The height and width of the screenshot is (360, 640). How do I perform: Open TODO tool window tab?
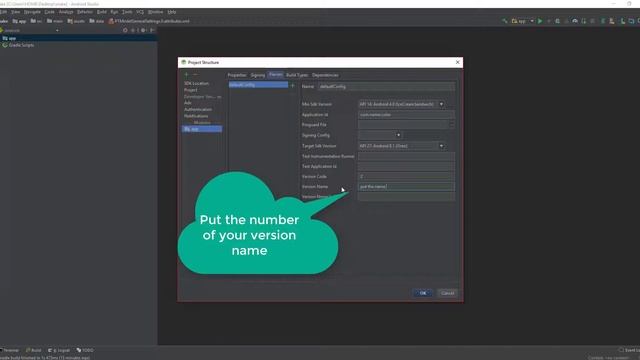85,350
